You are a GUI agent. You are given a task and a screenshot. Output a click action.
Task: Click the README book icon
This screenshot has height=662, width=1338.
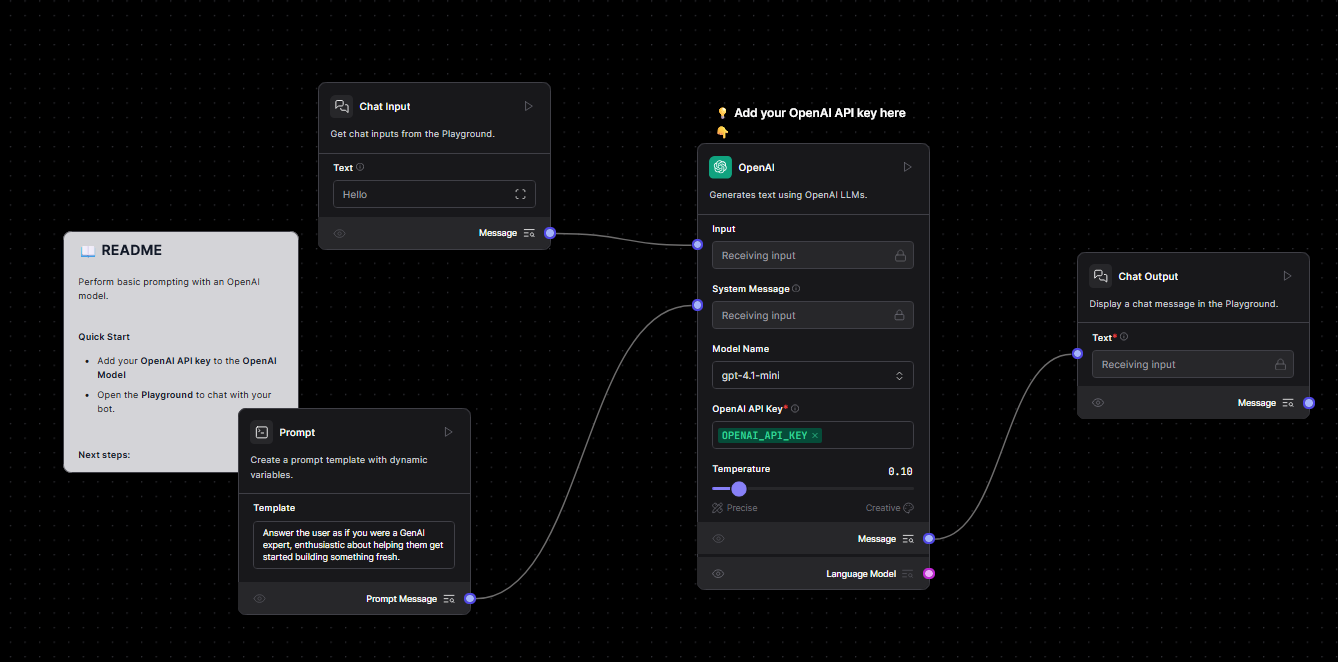coord(88,251)
